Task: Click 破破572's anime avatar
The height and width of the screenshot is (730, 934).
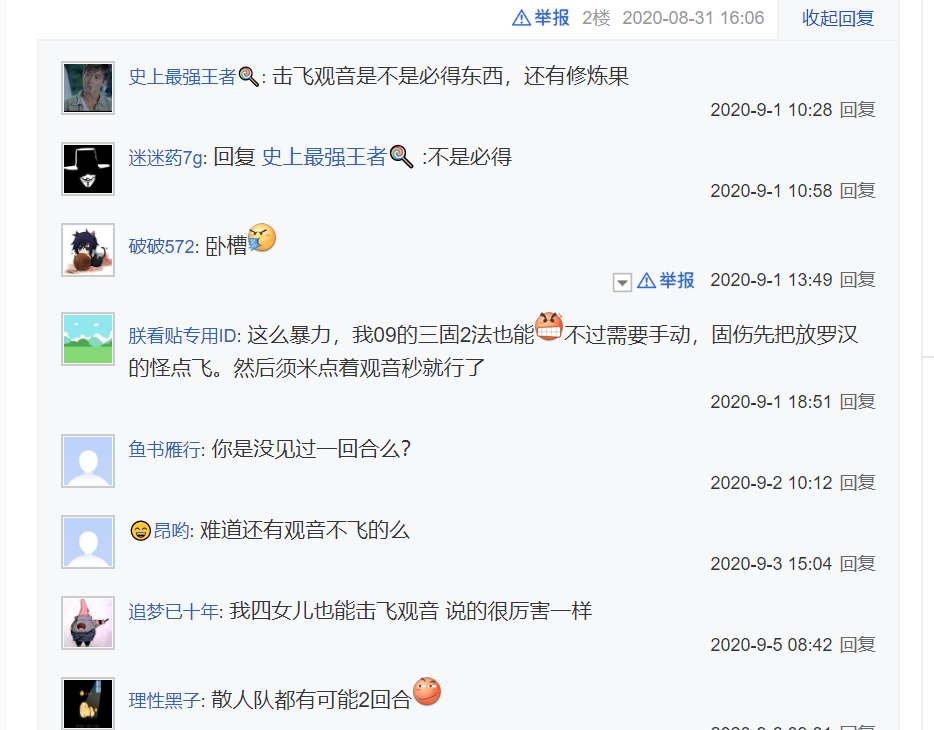Action: 88,250
